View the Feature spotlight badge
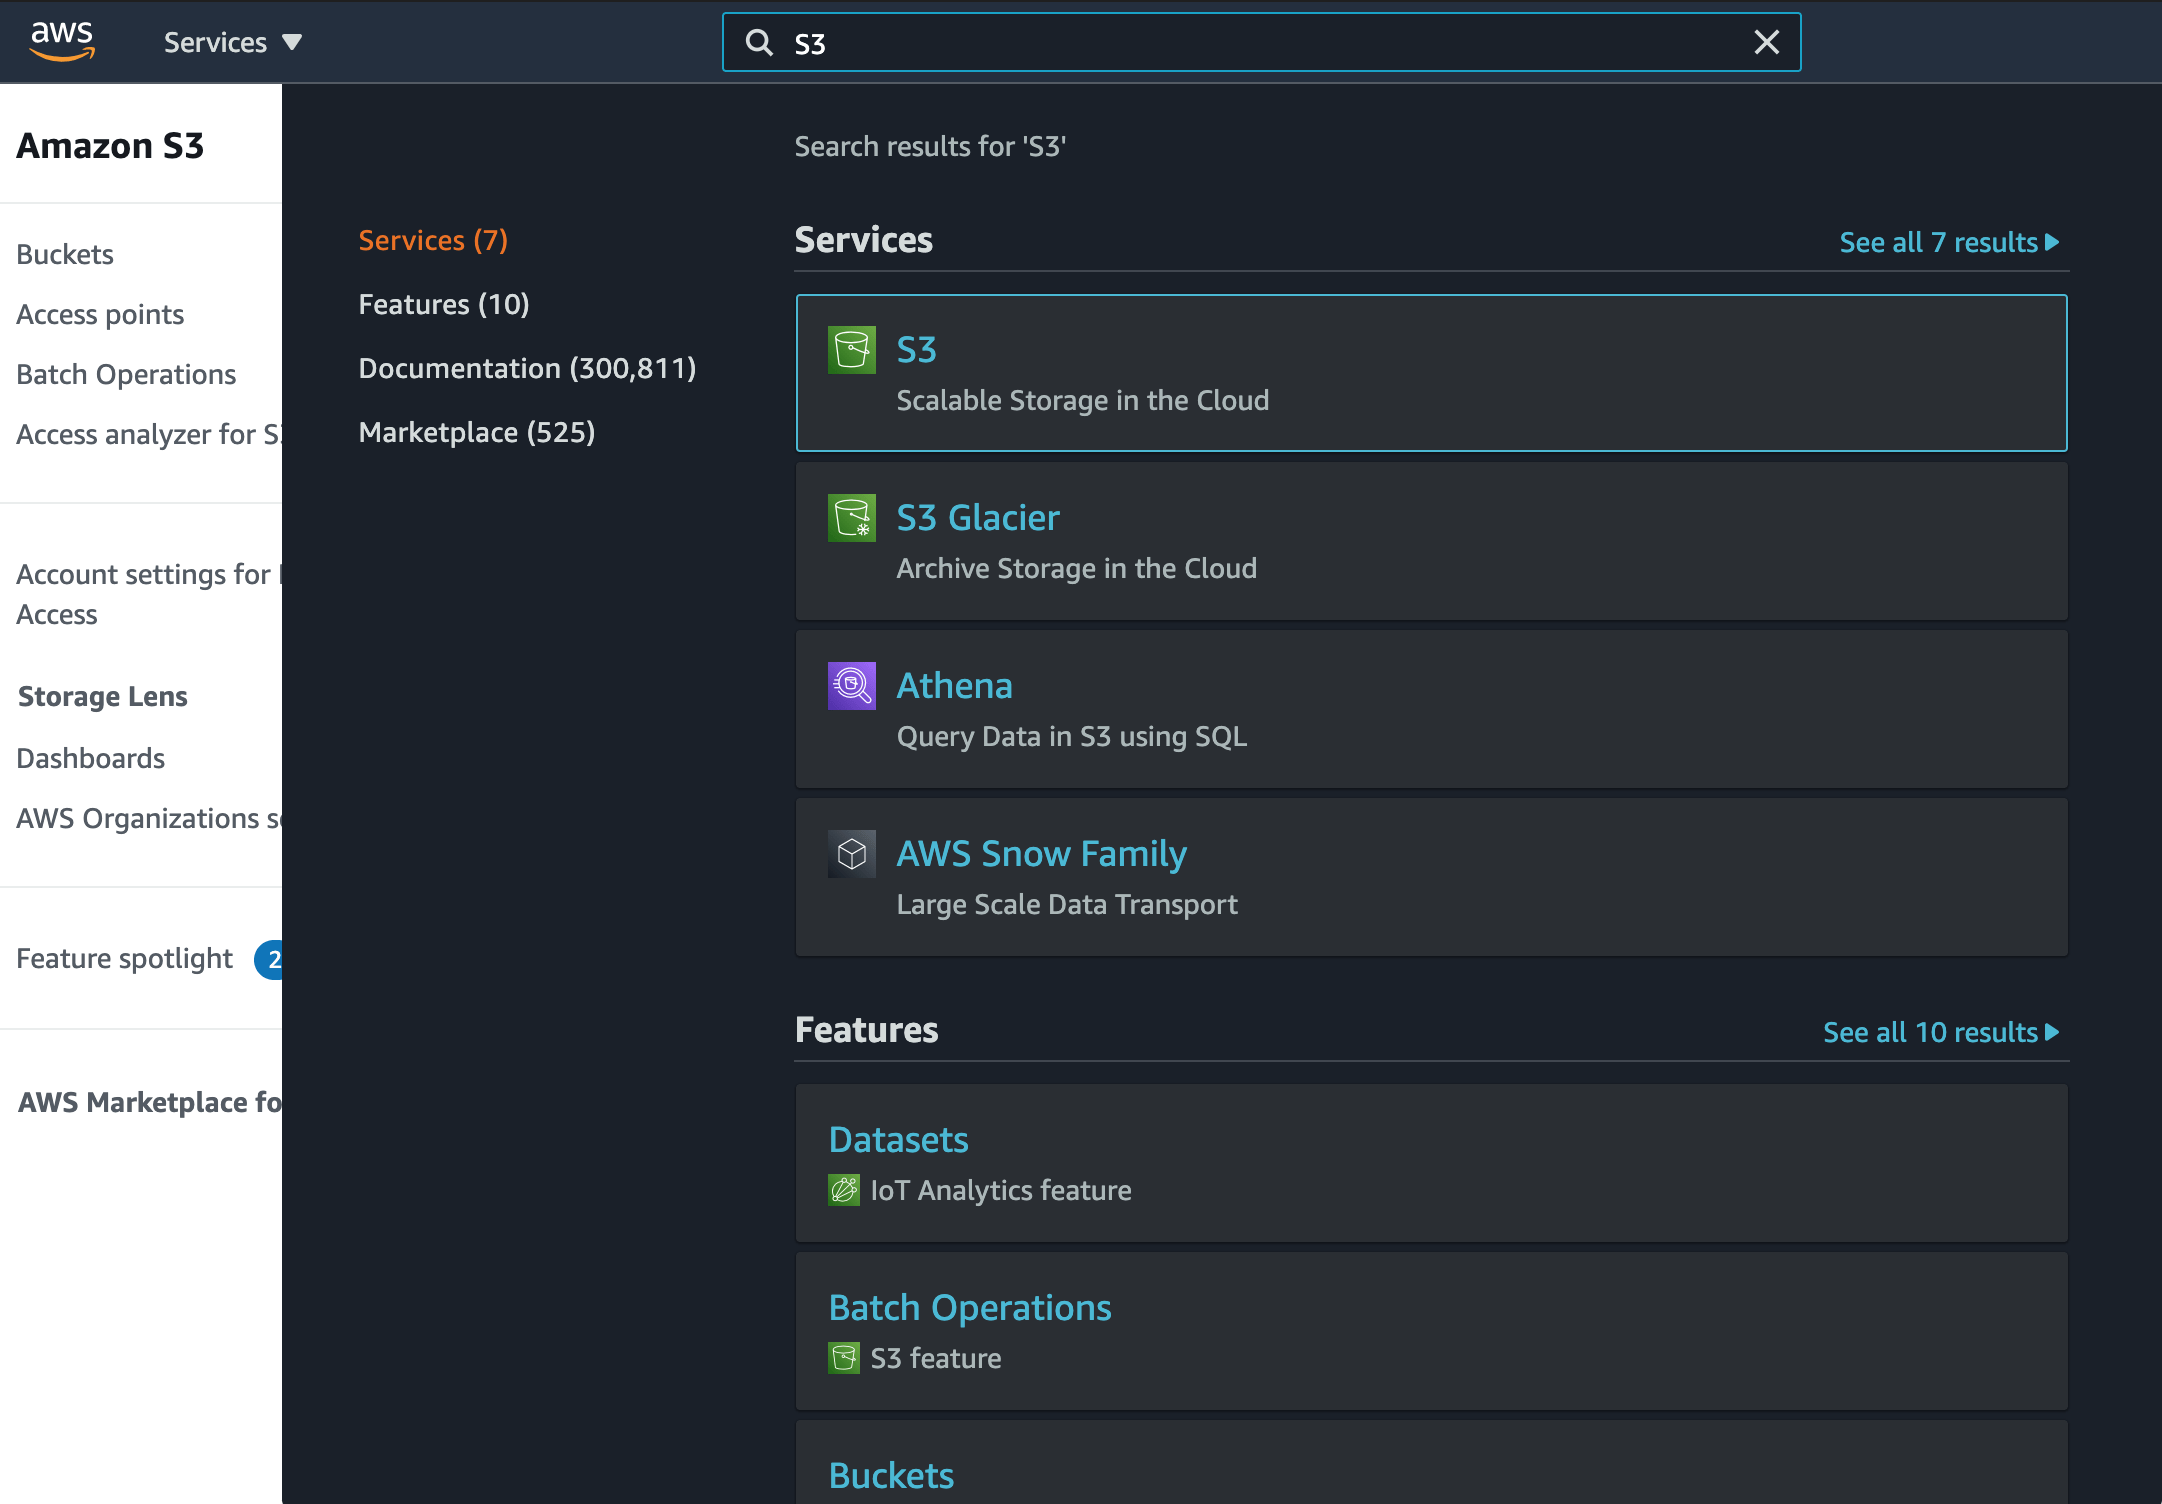The image size is (2162, 1504). (272, 959)
